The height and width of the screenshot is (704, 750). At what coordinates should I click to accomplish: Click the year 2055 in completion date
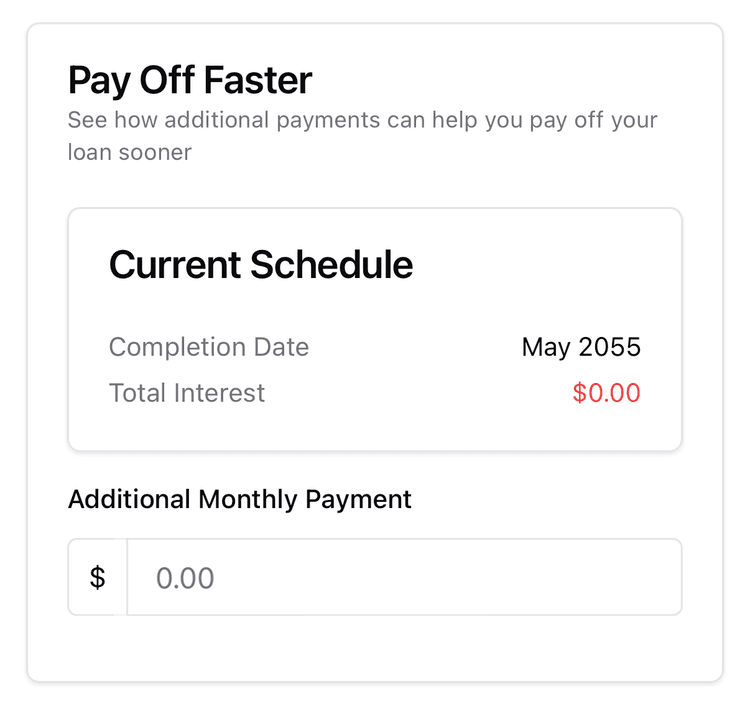point(609,347)
